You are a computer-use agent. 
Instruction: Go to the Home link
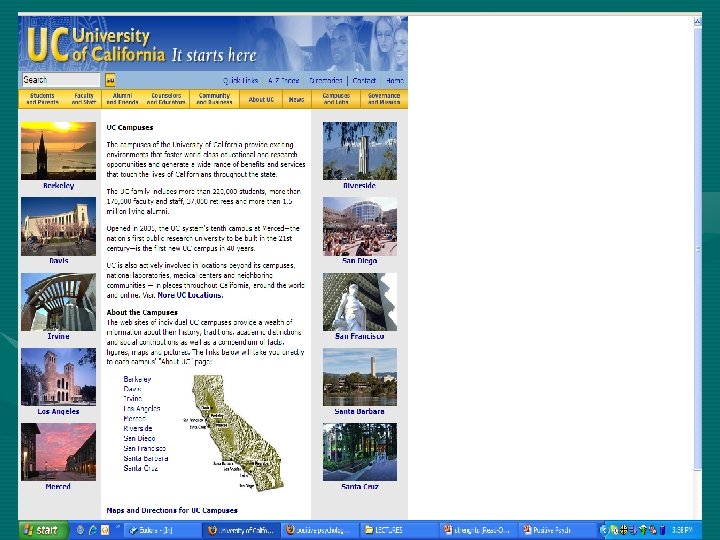tap(394, 80)
